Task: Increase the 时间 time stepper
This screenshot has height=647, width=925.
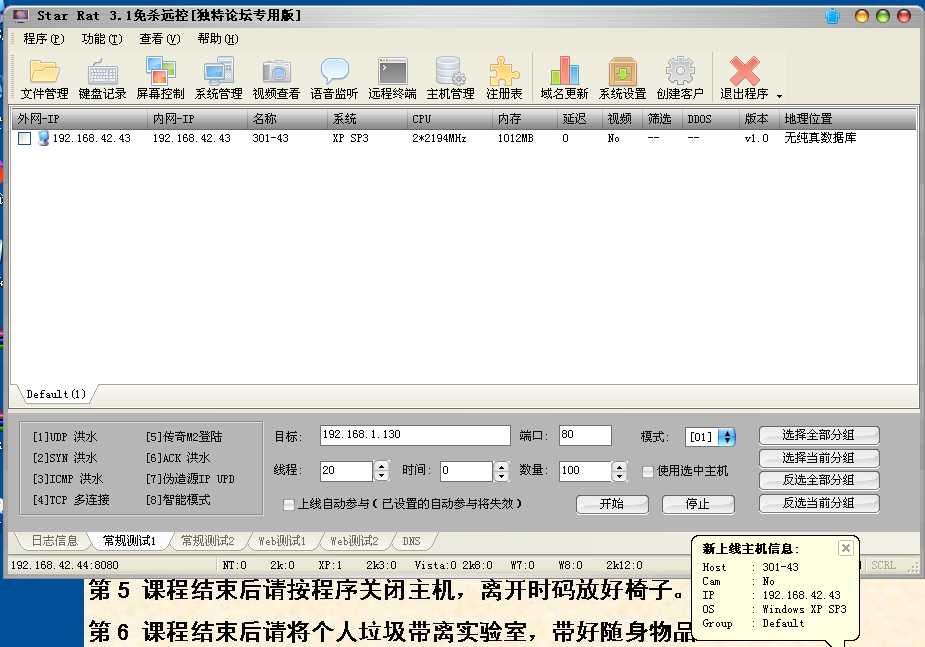Action: [501, 466]
